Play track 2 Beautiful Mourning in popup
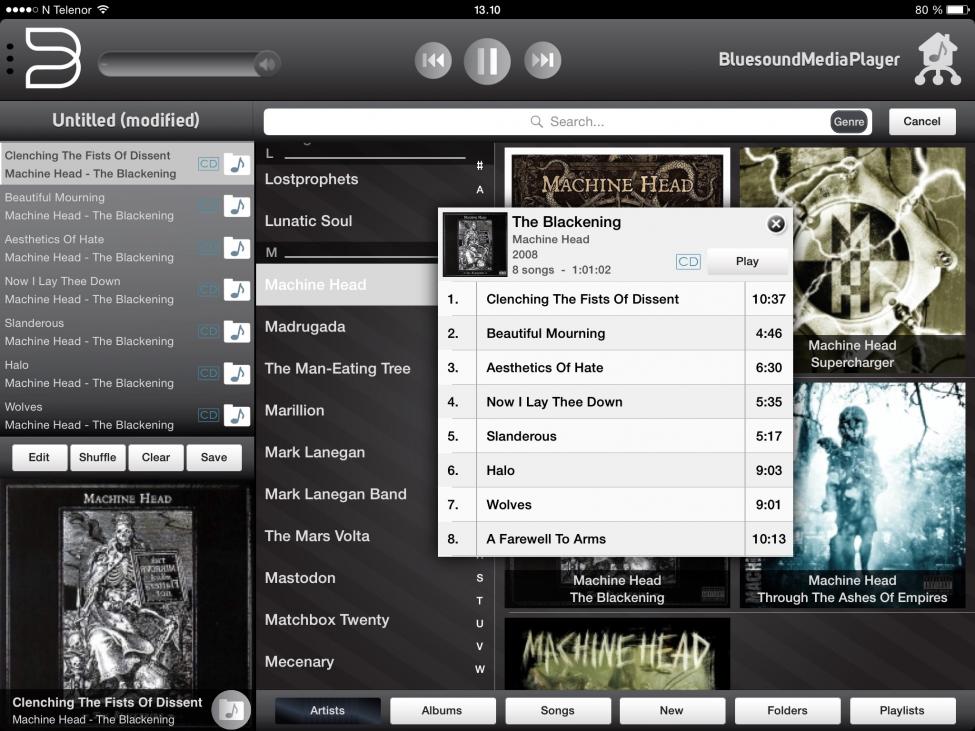The height and width of the screenshot is (731, 975). click(616, 333)
